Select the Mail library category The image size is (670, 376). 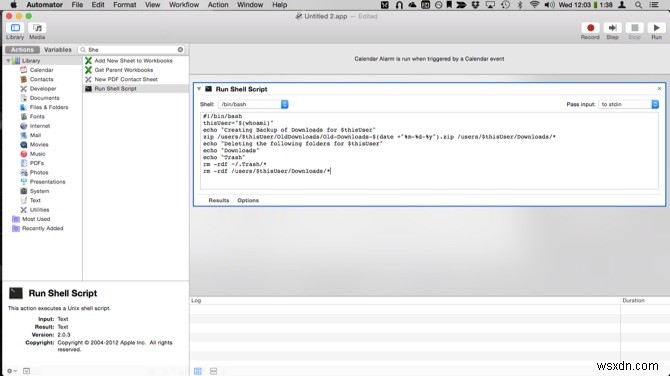[35, 135]
